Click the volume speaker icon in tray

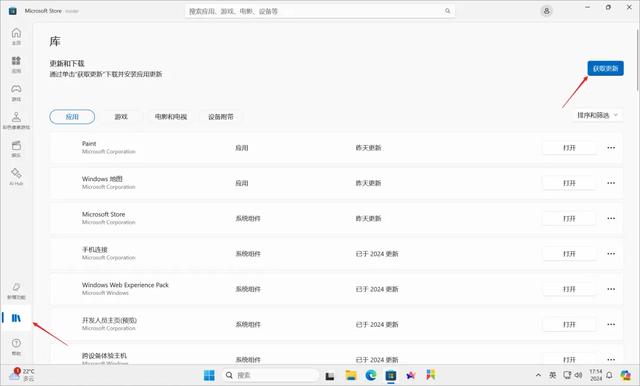click(578, 375)
